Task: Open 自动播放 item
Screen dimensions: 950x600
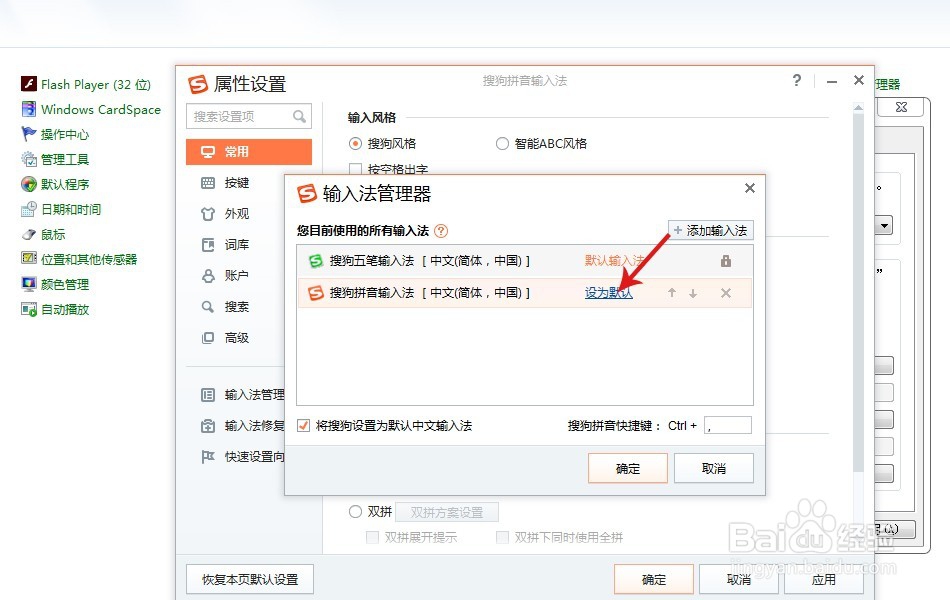Action: (55, 310)
